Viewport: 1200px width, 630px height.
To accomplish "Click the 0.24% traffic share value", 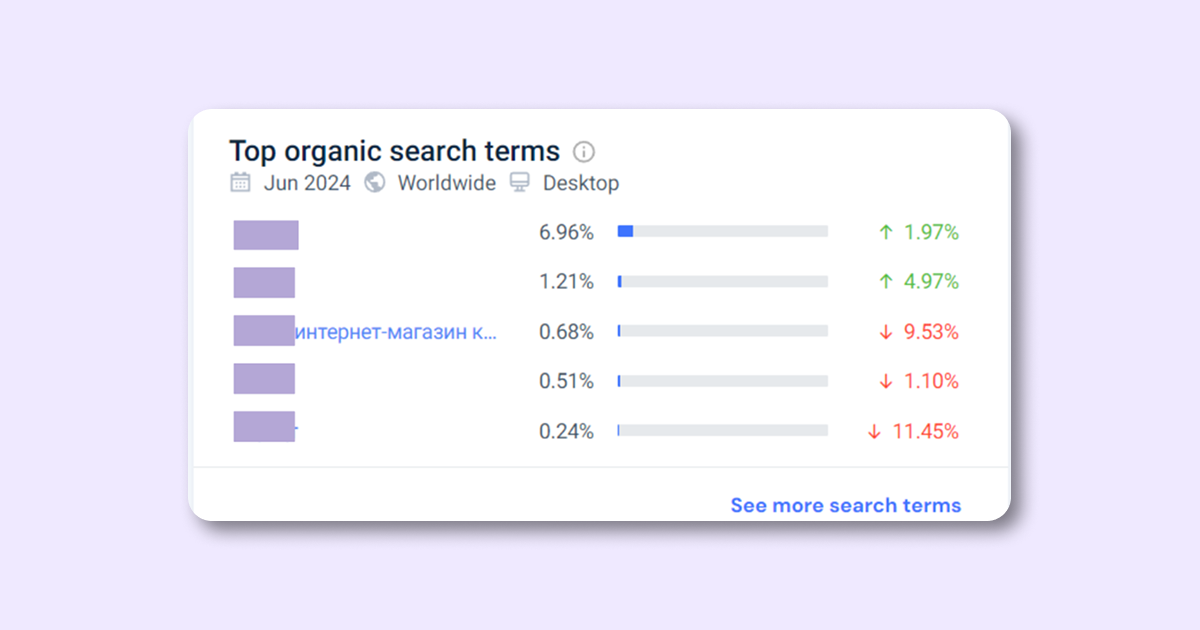I will 566,432.
